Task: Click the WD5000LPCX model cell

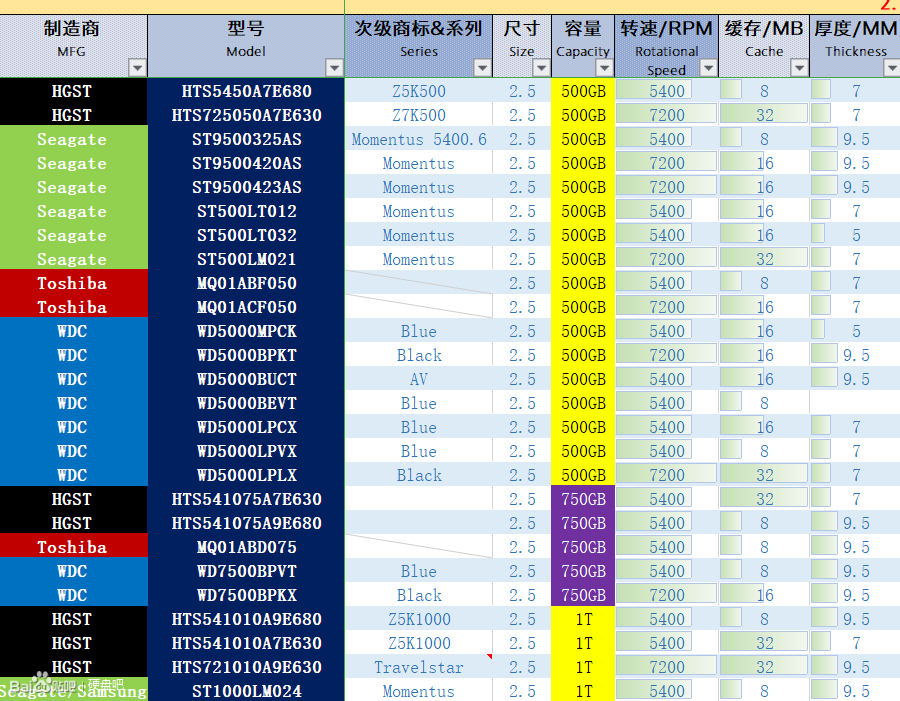Action: 246,428
